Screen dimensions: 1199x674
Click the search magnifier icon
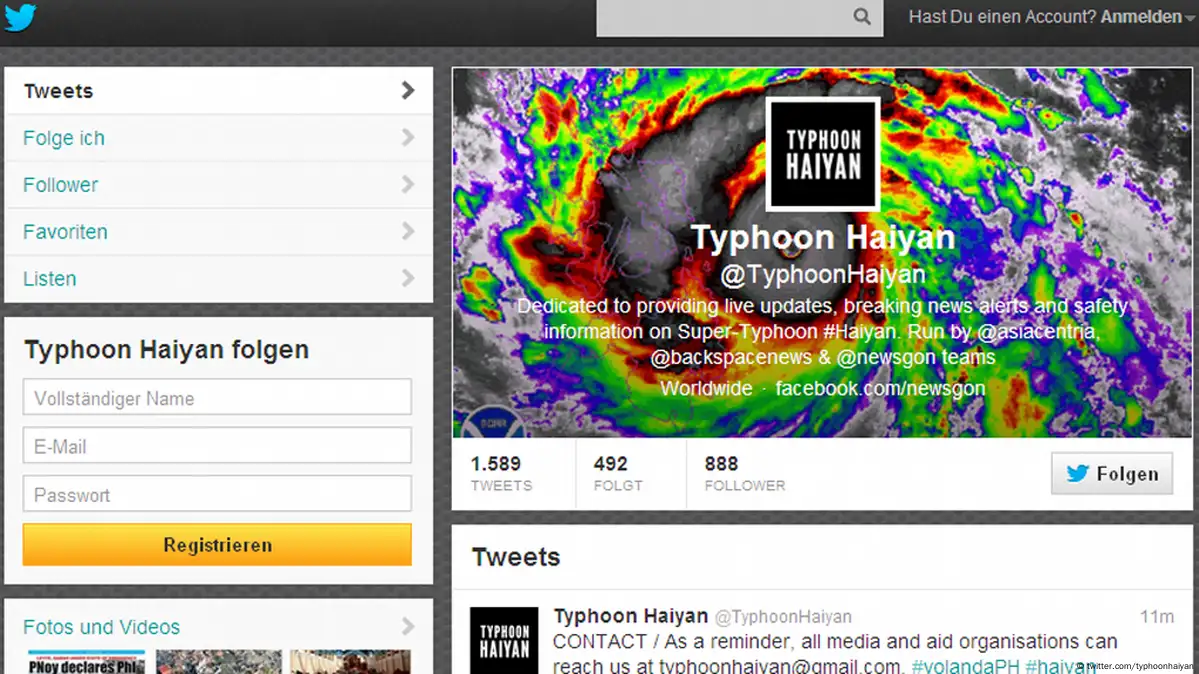[862, 17]
